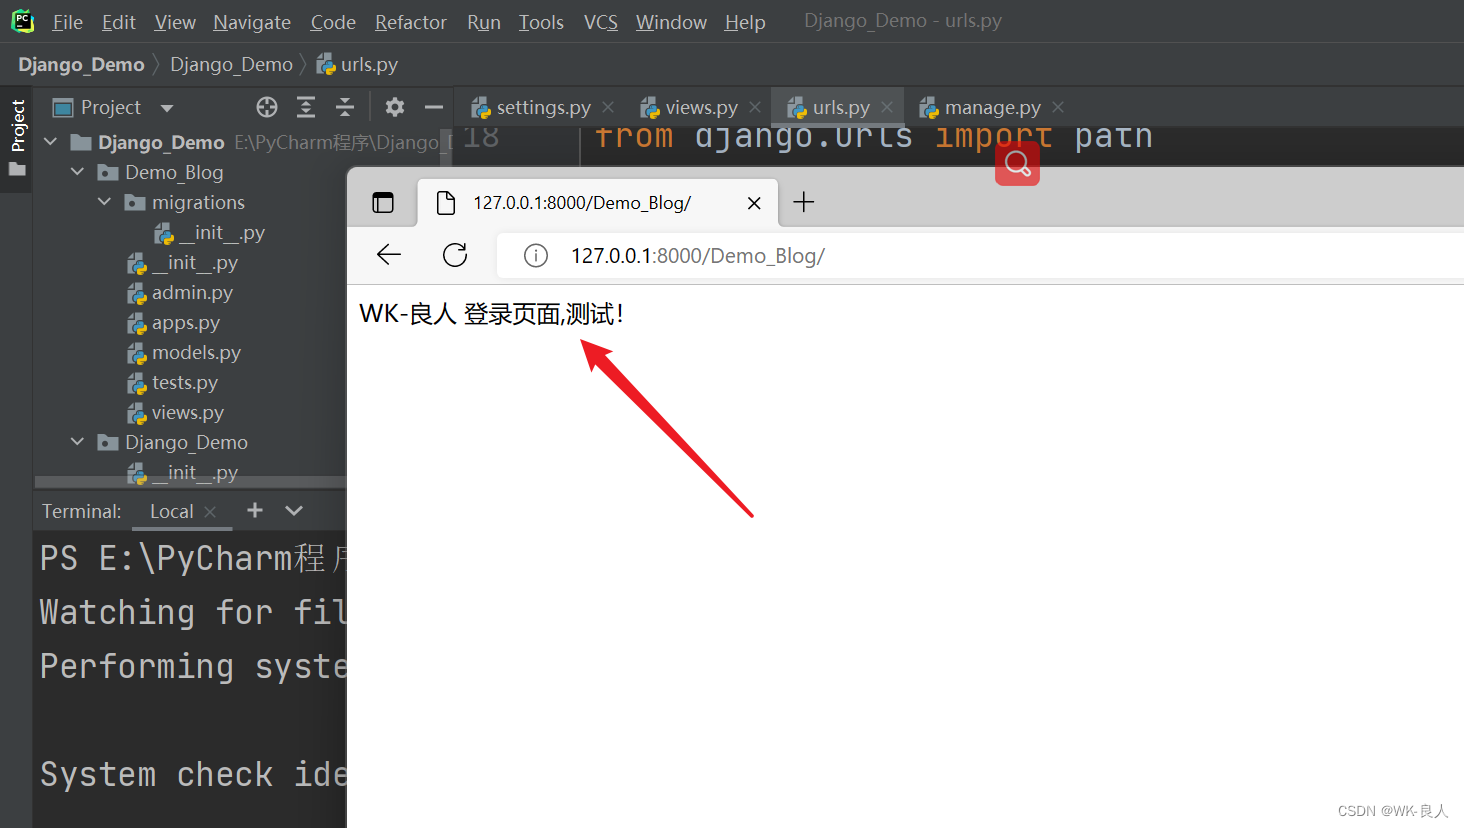Click the red search overlay button
Viewport: 1464px width, 828px height.
coord(1017,163)
